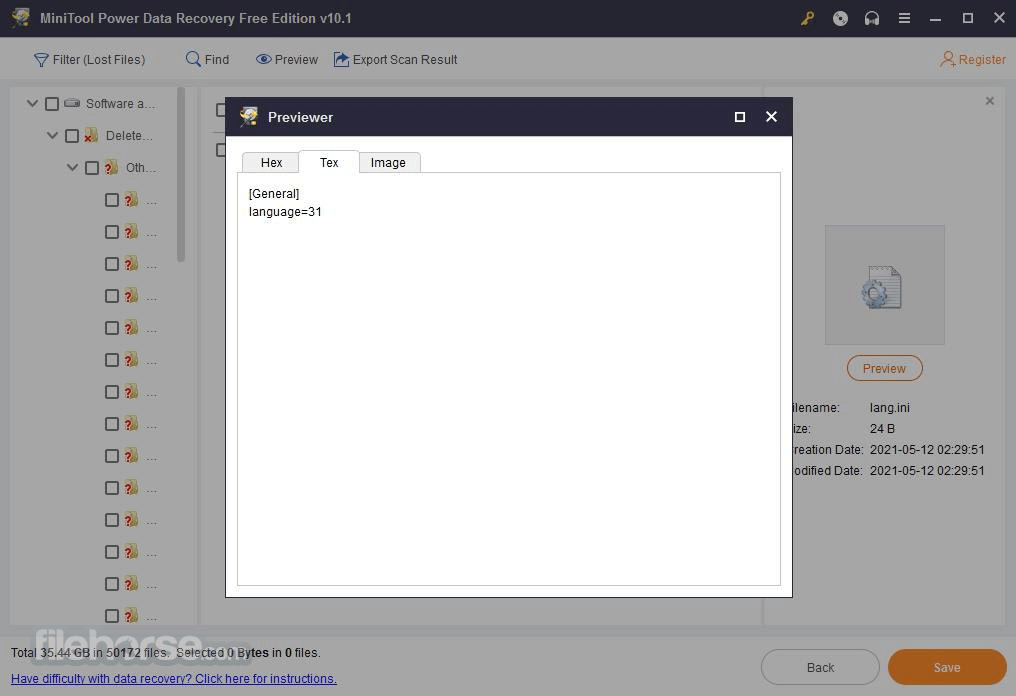This screenshot has width=1016, height=696.
Task: Close the file details pane
Action: click(989, 101)
